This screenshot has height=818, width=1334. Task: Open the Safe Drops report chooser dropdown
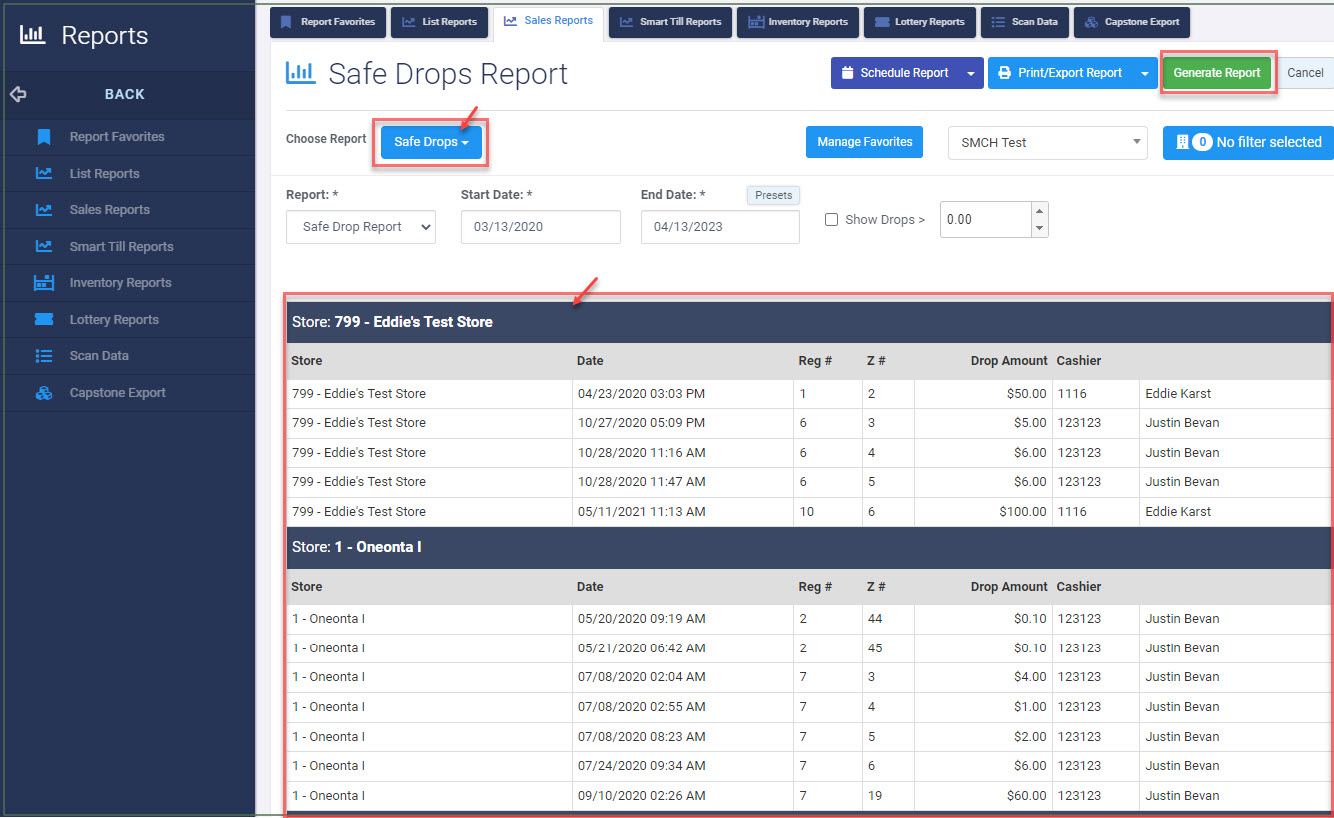point(431,142)
